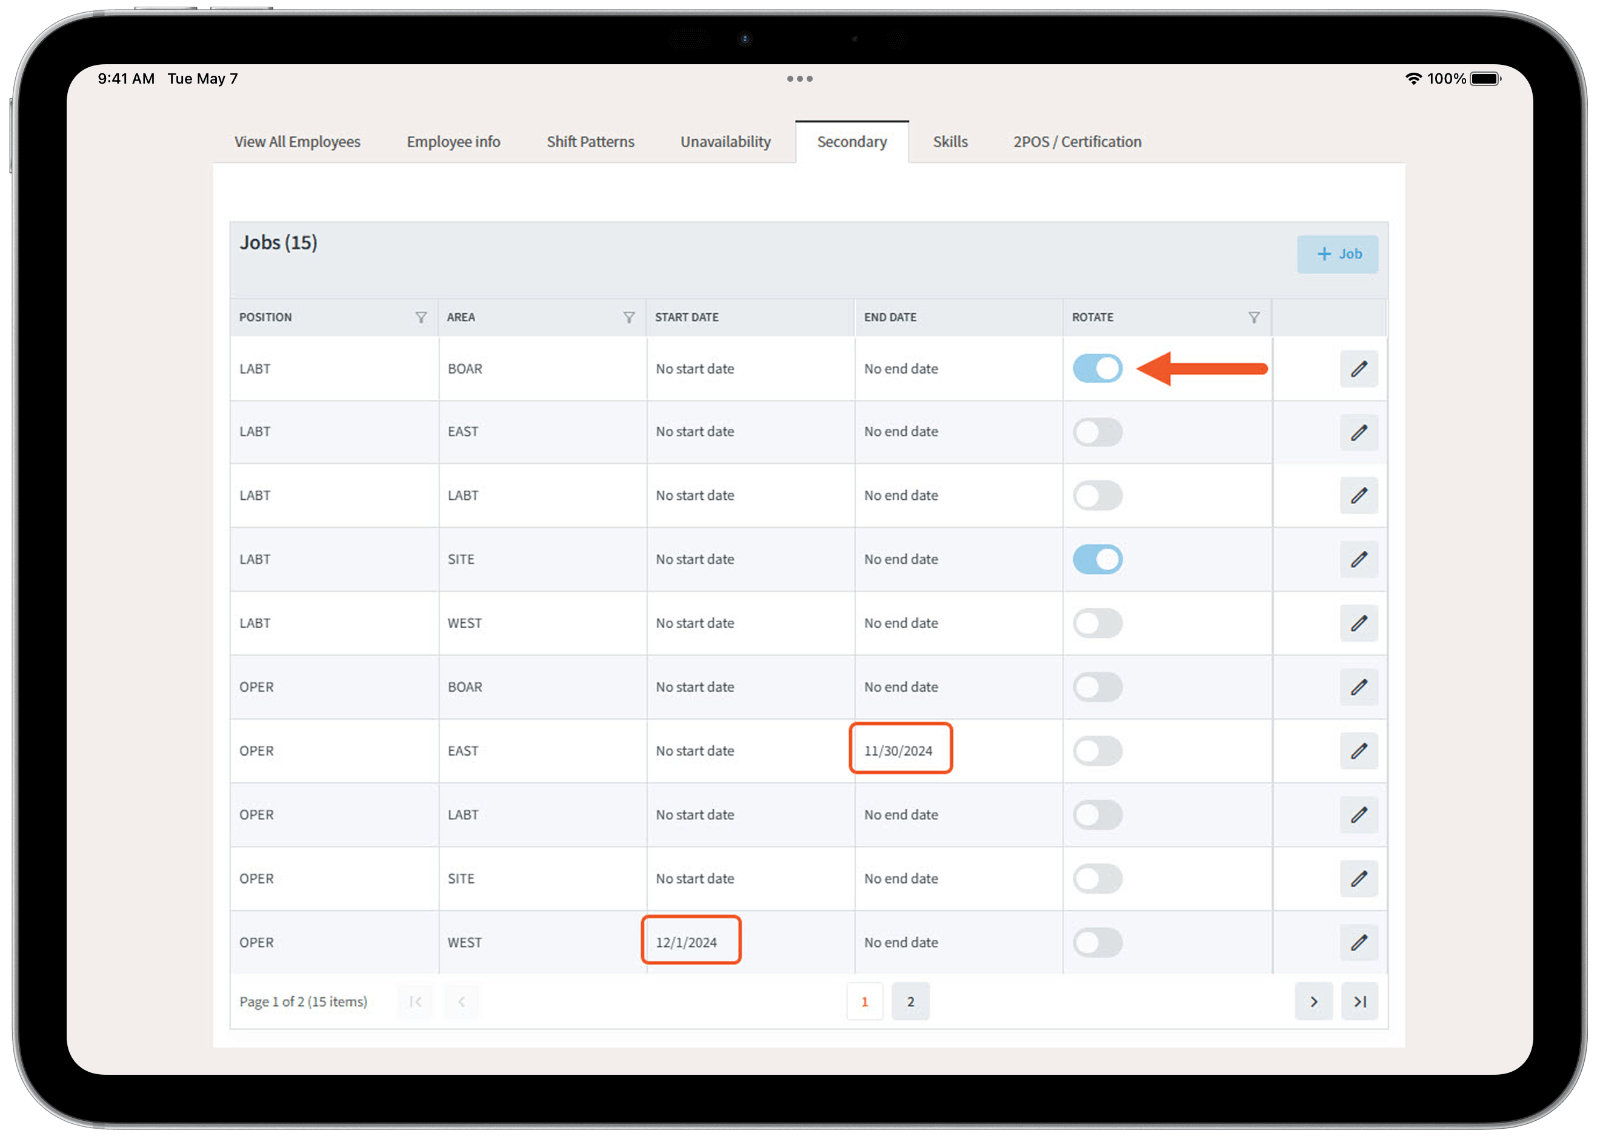Open the View All Employees tab
The height and width of the screenshot is (1139, 1600).
coord(297,142)
